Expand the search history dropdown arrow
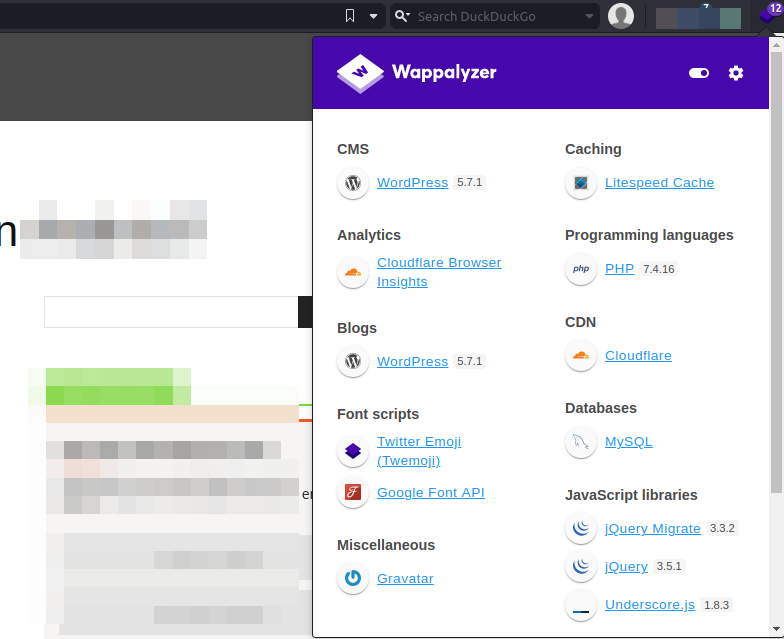 [x=589, y=16]
